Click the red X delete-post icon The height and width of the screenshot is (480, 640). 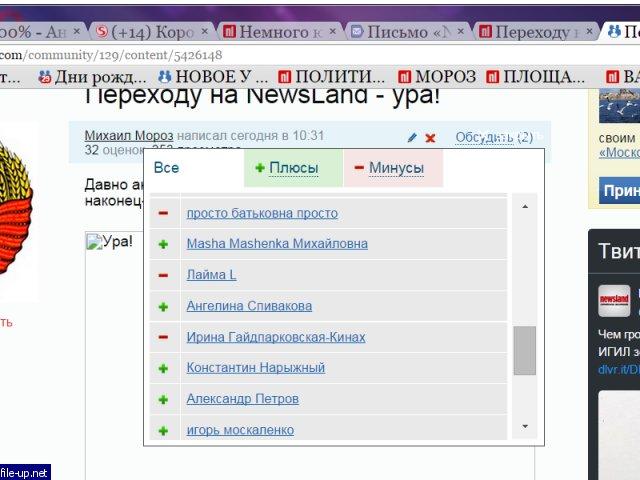430,138
